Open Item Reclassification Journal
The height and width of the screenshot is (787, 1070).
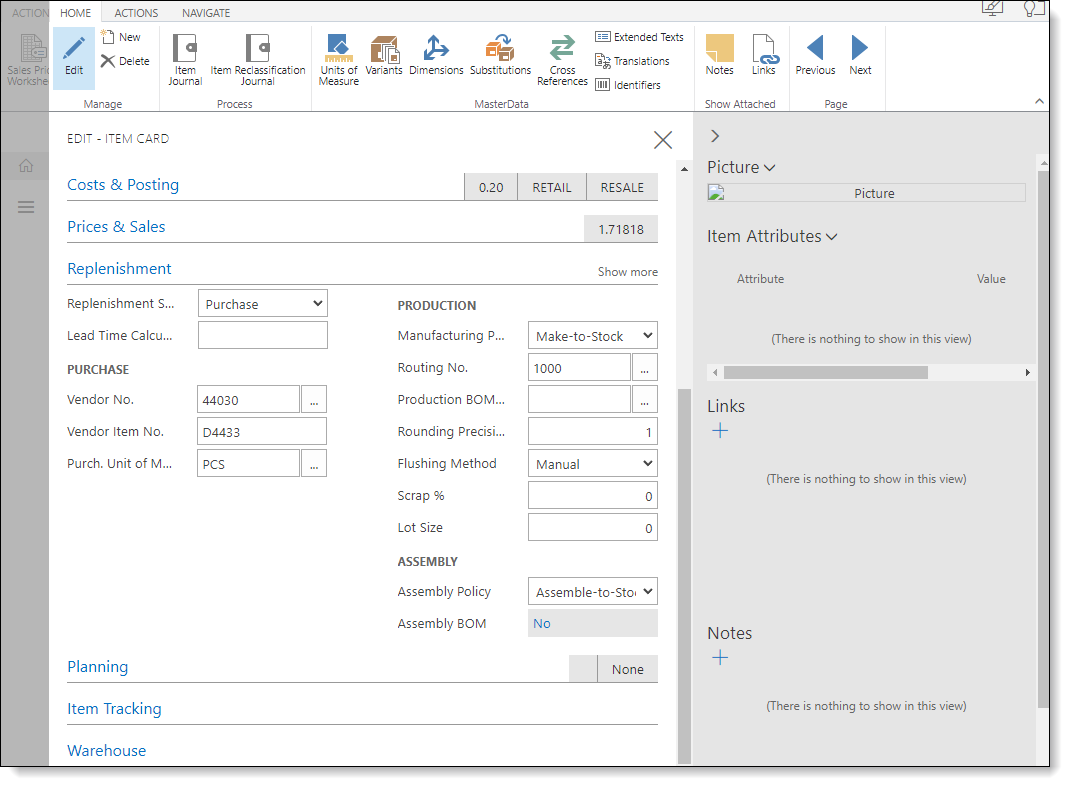[257, 60]
